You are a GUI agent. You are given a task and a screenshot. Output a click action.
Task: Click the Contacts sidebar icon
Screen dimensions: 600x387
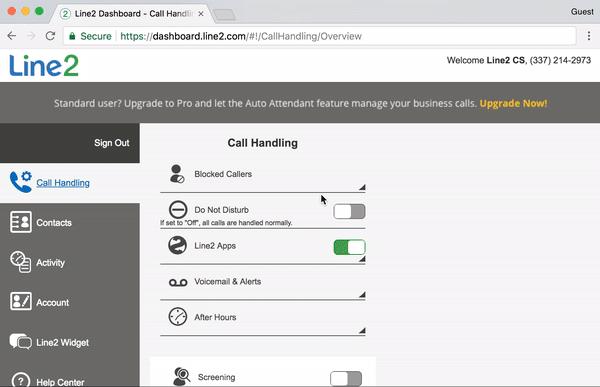tap(21, 222)
